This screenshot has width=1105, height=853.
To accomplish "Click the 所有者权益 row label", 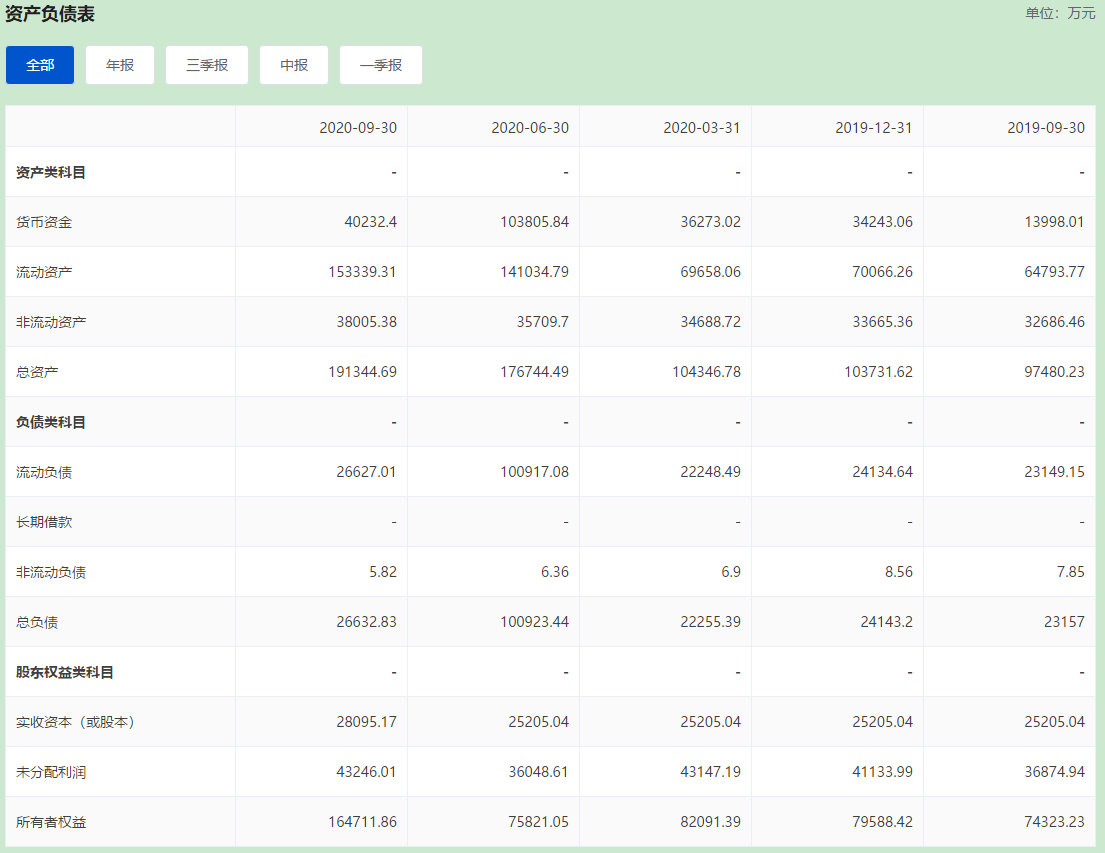I will point(51,822).
